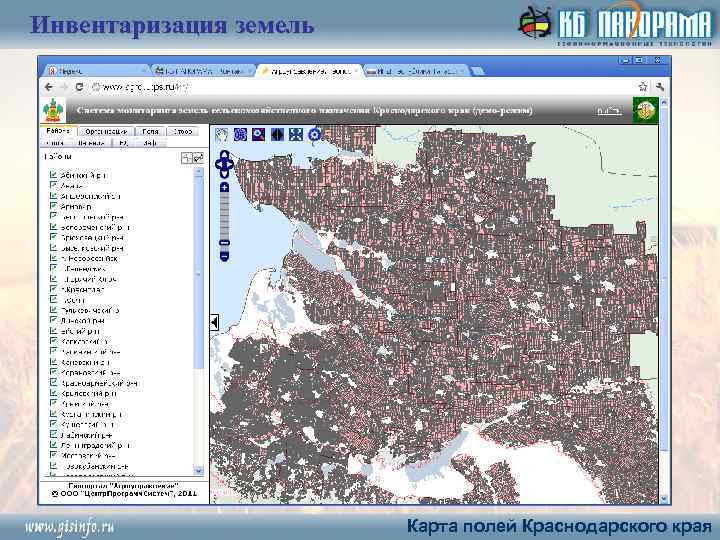Click the black diamond map toolbar icon
The height and width of the screenshot is (540, 720).
(x=277, y=135)
